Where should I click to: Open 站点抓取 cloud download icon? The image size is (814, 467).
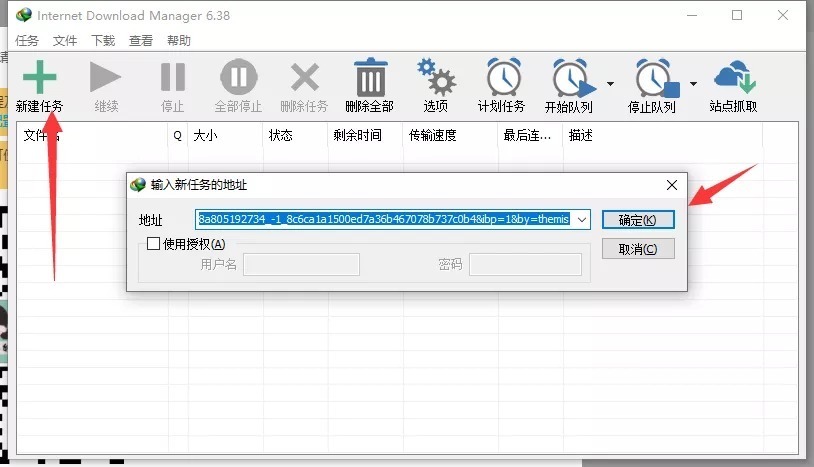735,77
